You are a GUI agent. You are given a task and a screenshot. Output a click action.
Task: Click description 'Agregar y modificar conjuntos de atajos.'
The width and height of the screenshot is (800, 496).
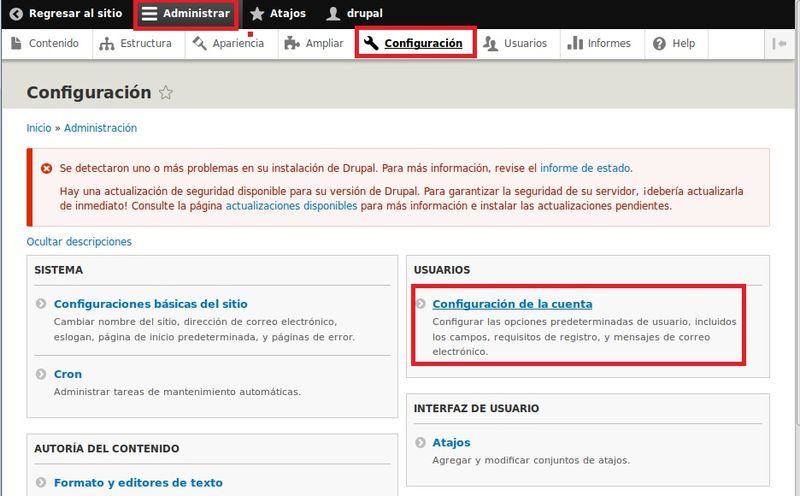(531, 460)
